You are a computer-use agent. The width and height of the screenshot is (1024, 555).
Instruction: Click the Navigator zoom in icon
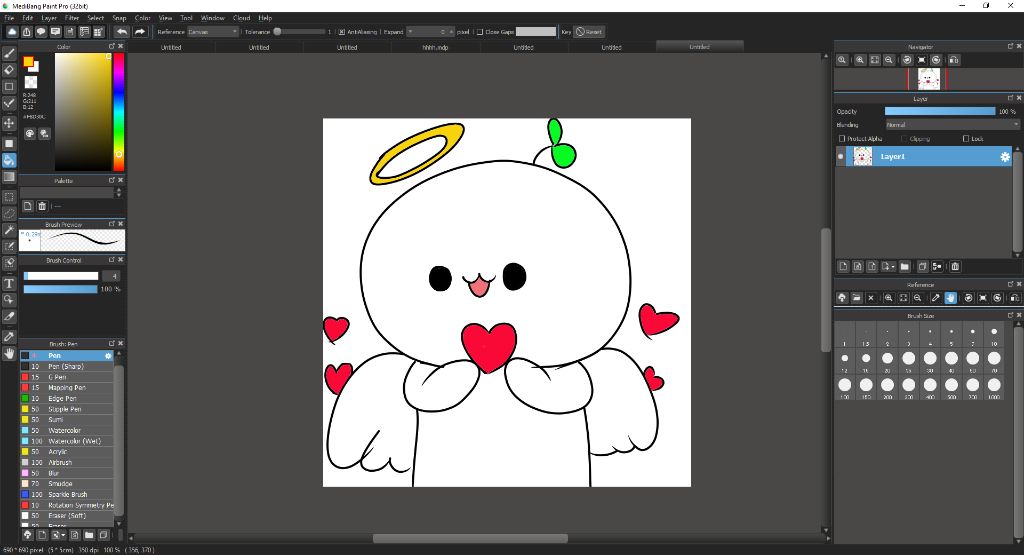[860, 60]
